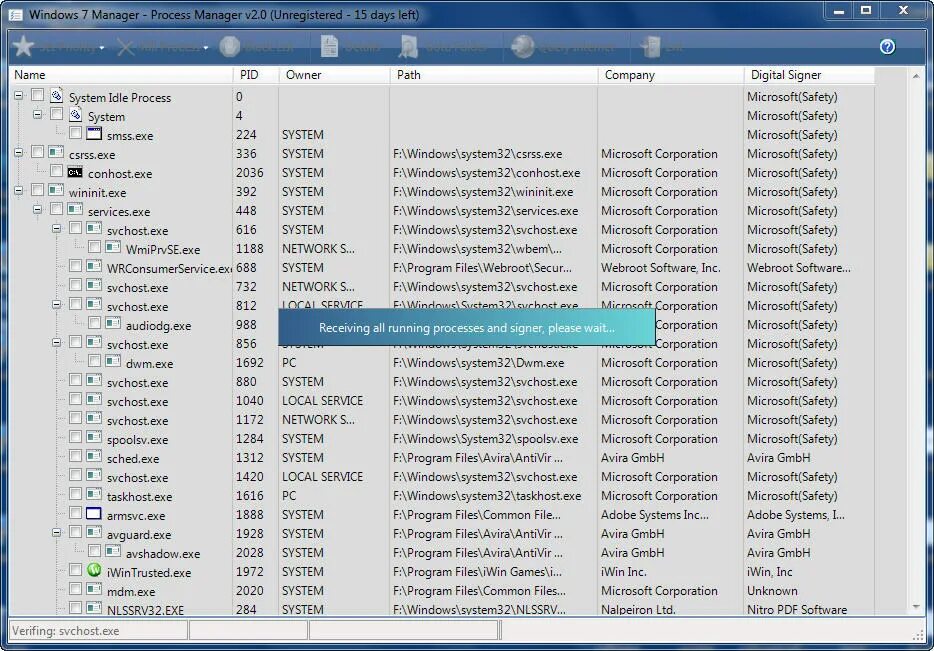
Task: Click the sched.exe process icon
Action: pos(94,456)
